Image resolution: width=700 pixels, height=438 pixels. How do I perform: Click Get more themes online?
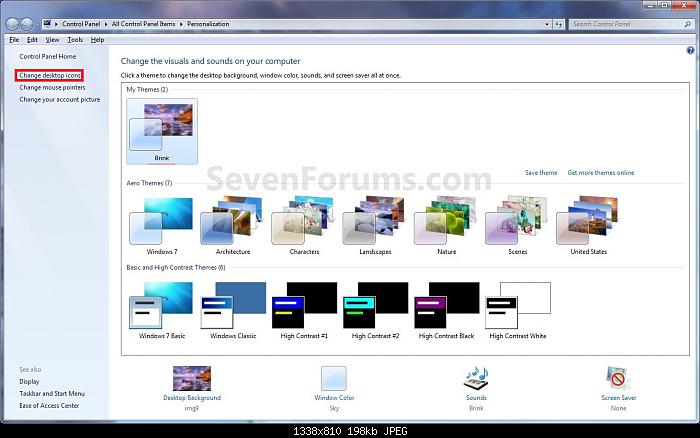coord(601,172)
